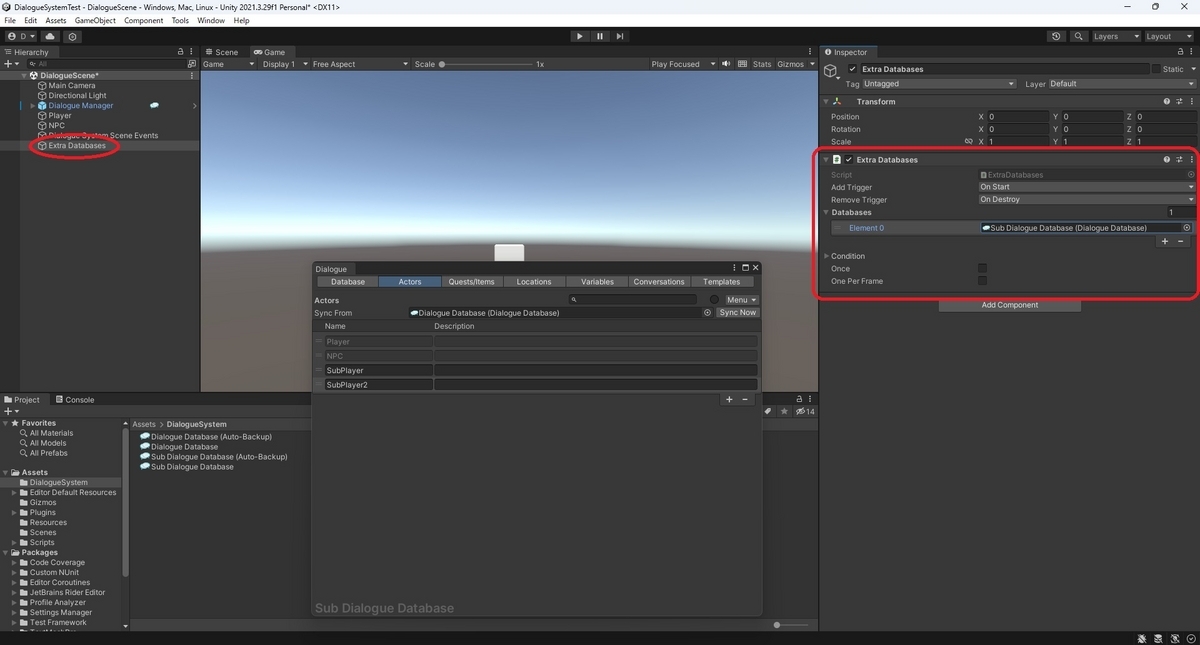Expand the Dialogue Manager hierarchy item
This screenshot has height=645, width=1200.
32,105
